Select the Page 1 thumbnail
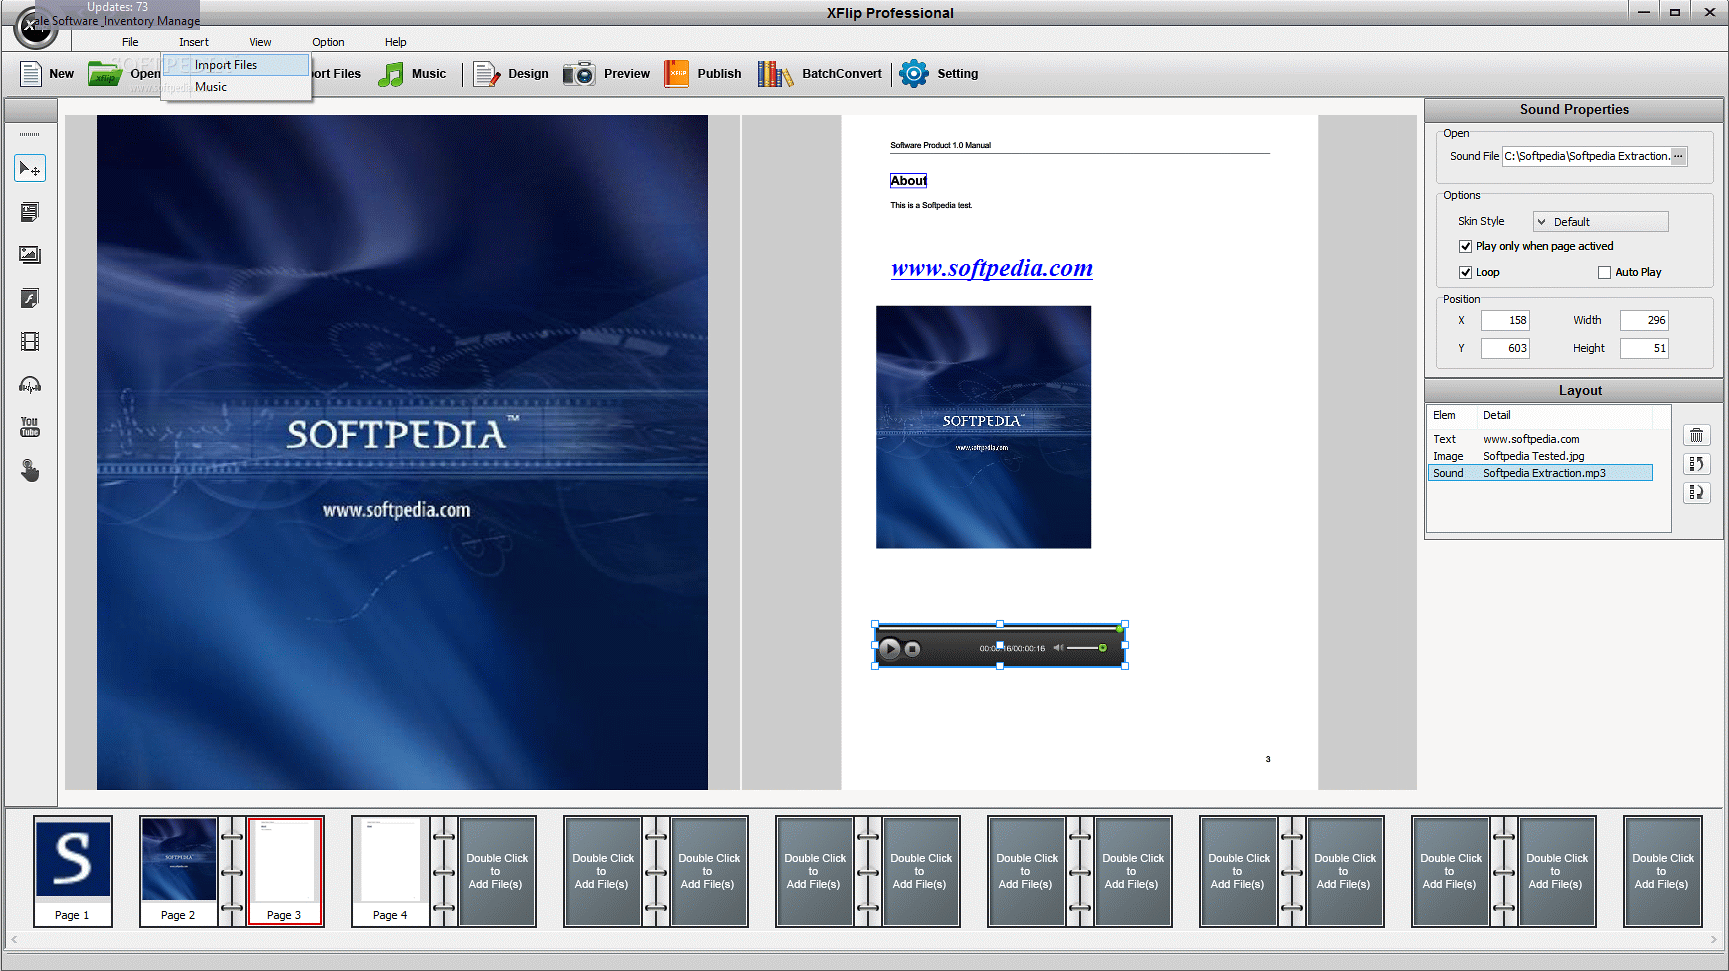 (x=73, y=871)
